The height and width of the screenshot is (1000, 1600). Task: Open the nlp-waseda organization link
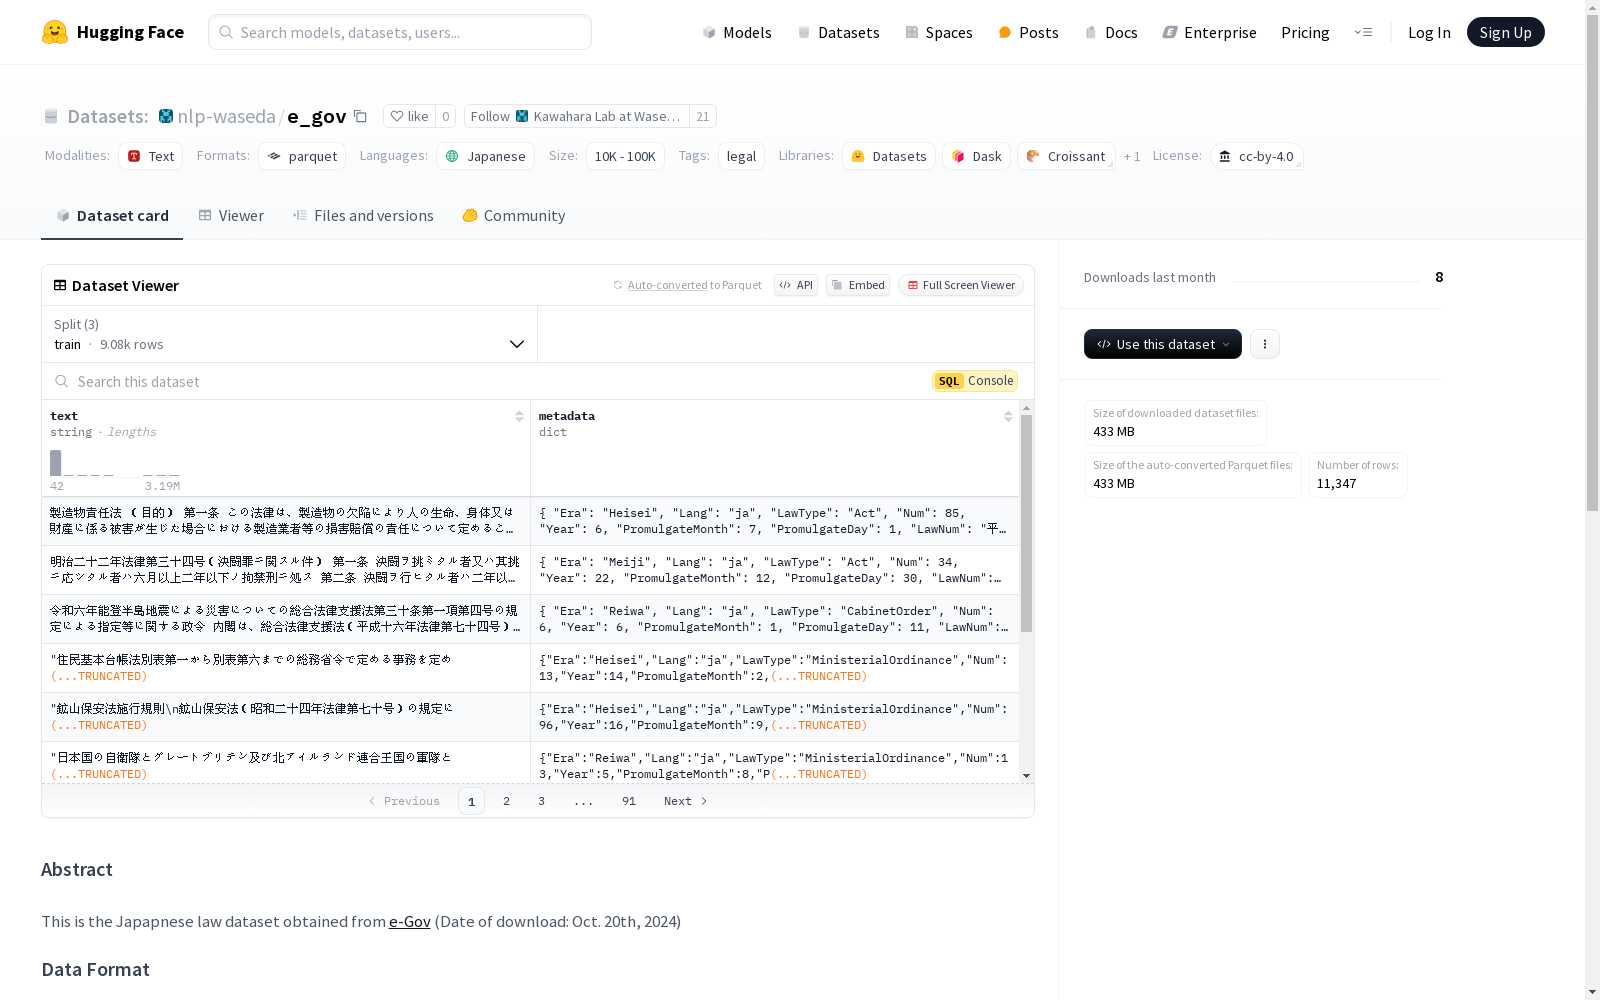[x=226, y=116]
